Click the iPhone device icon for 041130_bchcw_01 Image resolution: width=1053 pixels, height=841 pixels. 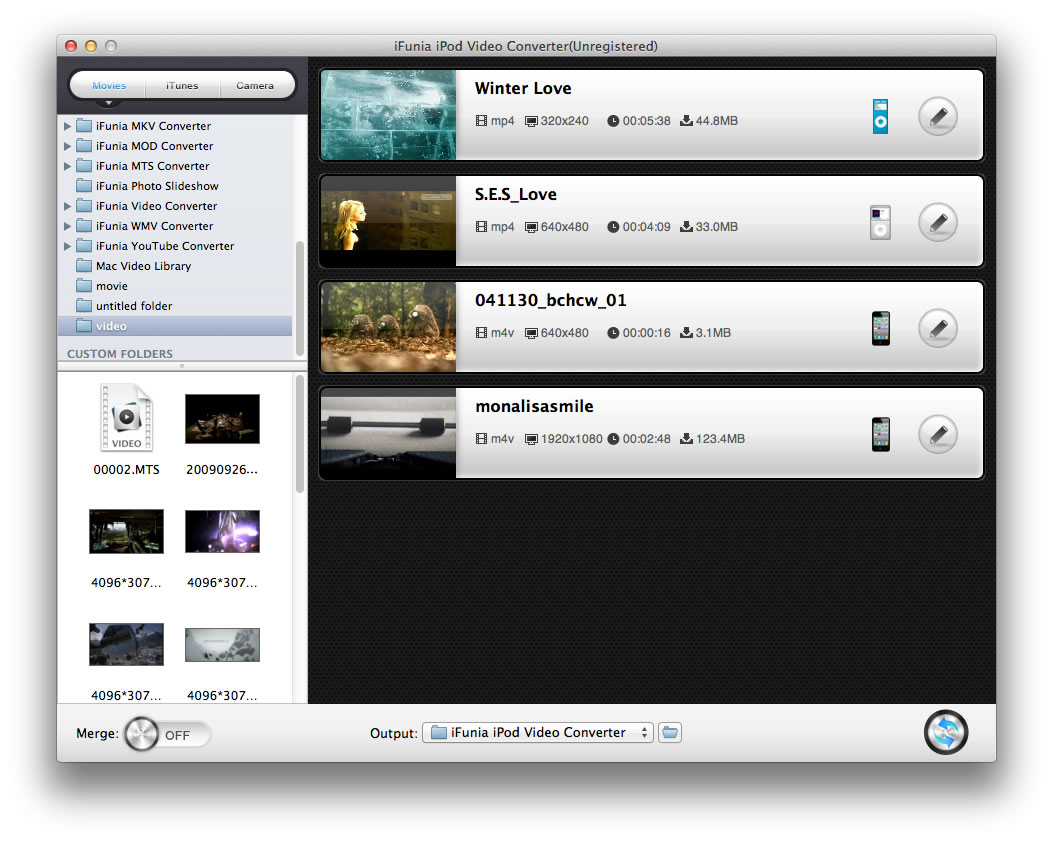pos(880,328)
